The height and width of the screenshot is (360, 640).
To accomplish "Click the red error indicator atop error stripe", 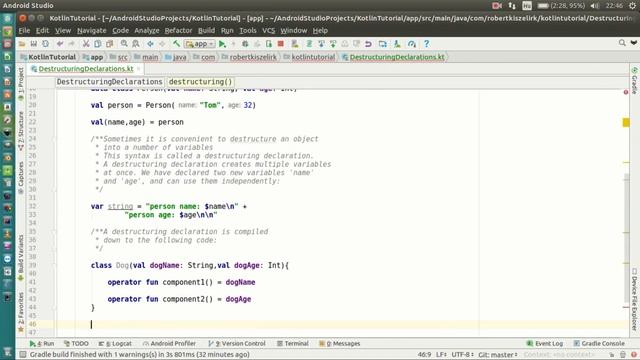I will (x=626, y=92).
